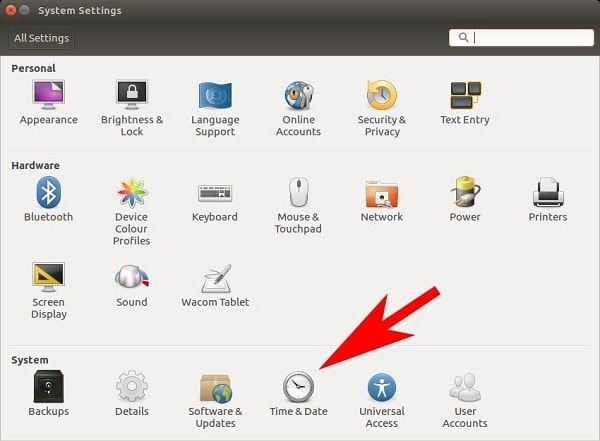Screen dimensions: 600x441
Task: Open the Keyboard settings icon
Action: coord(215,193)
